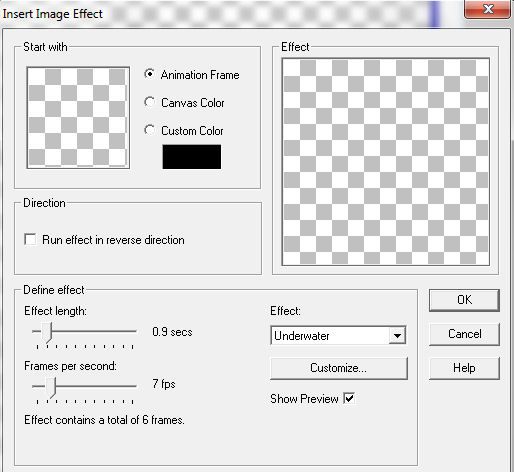Screen dimensions: 514x472
Task: Click the Start with frame thumbnail
Action: (x=78, y=118)
